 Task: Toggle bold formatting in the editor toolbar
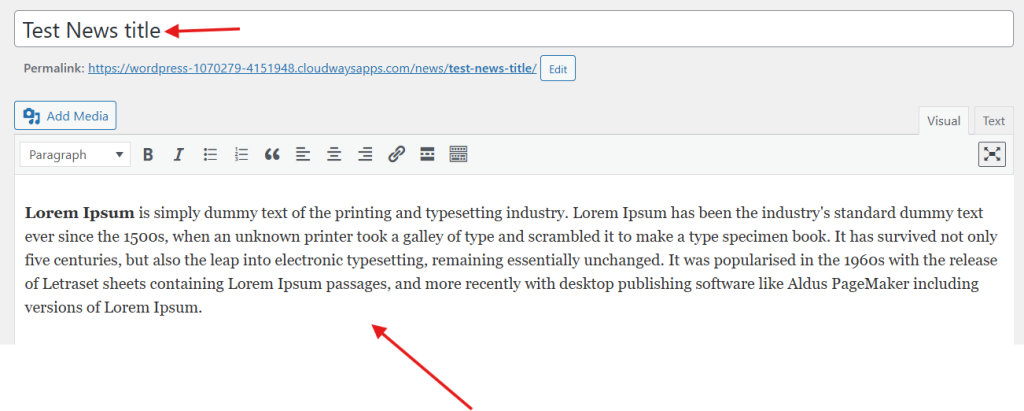pos(148,154)
